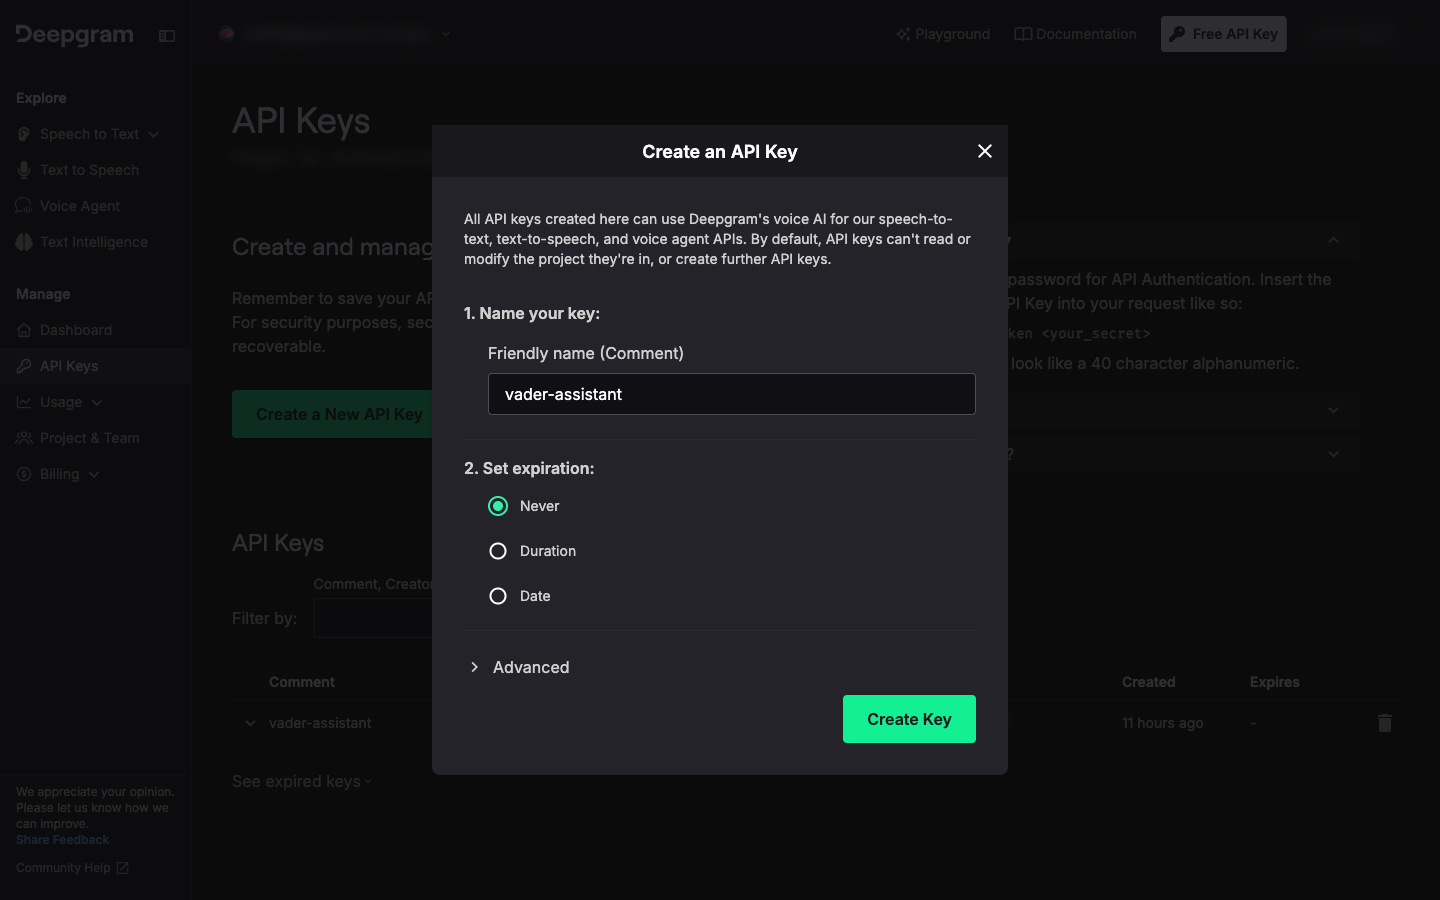Select the Never expiration option
Image resolution: width=1440 pixels, height=900 pixels.
(498, 506)
